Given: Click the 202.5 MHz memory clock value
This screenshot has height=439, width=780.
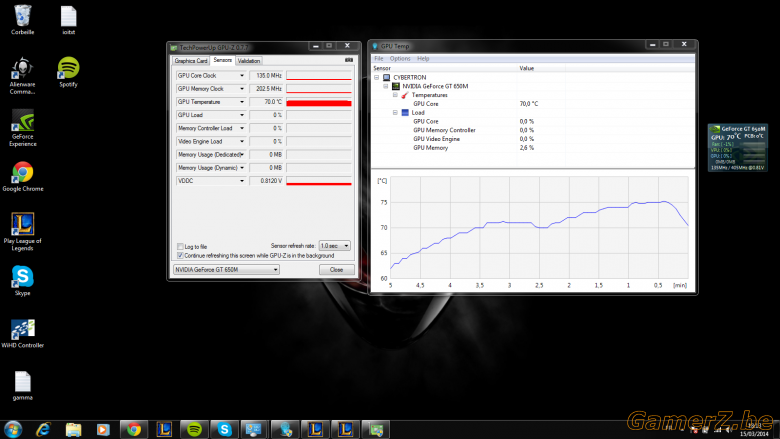Looking at the screenshot, I should tap(266, 89).
